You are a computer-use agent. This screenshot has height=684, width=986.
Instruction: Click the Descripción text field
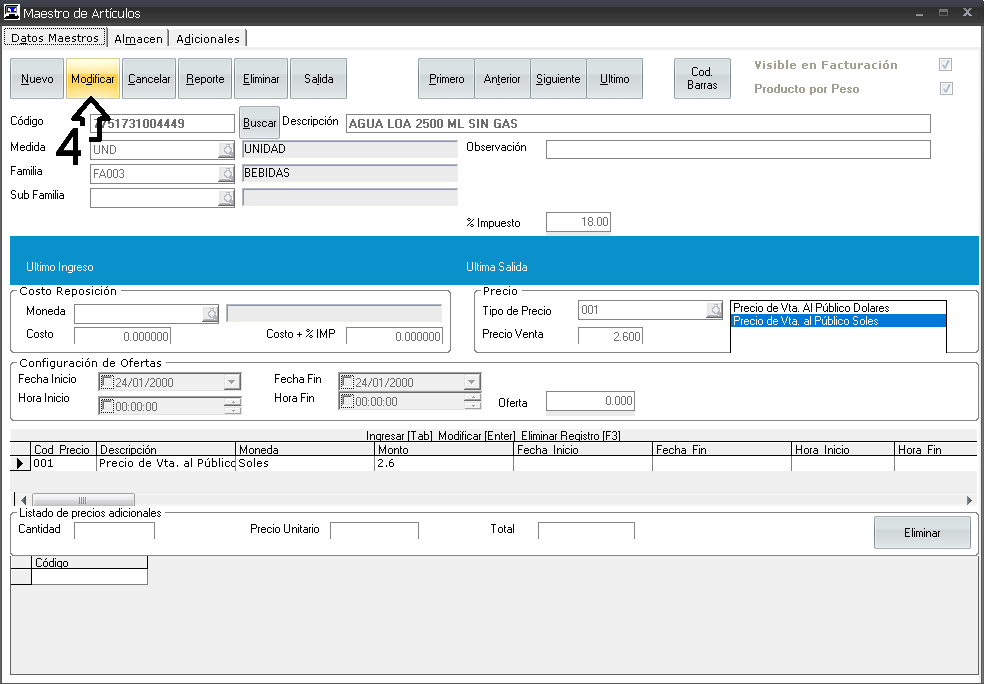point(638,123)
